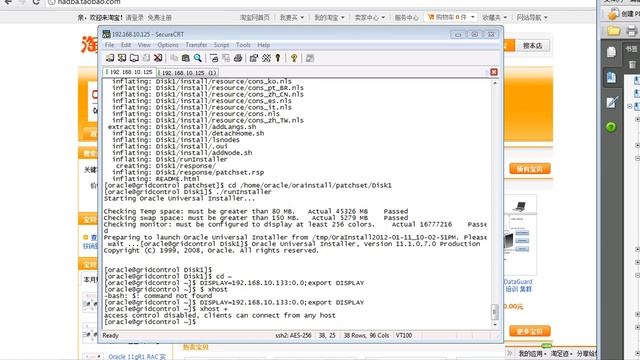
Task: Click 'Oracle 11gR1 RAC' link at page bottom
Action: click(137, 356)
